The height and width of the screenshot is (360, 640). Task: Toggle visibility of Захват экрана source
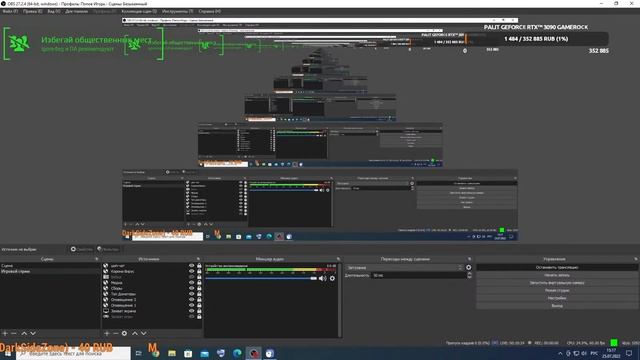[x=191, y=311]
